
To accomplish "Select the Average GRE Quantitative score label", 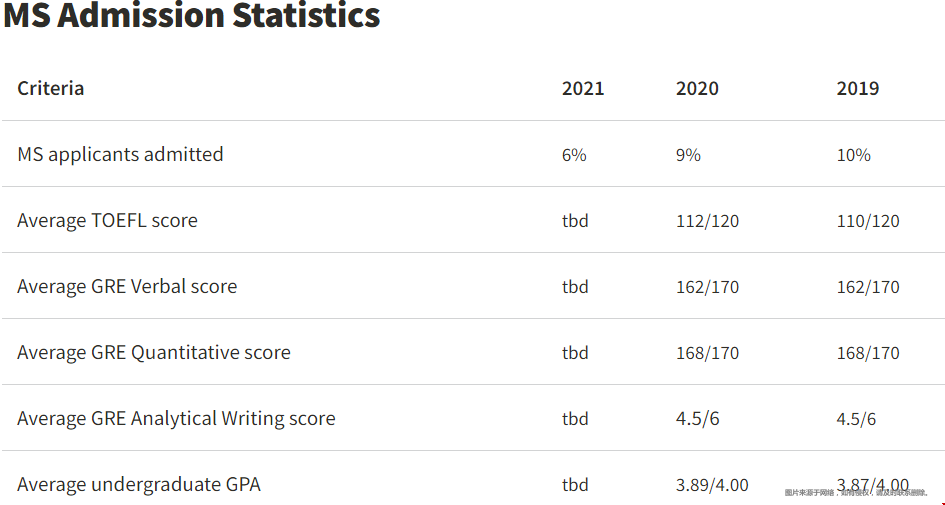I will (154, 353).
